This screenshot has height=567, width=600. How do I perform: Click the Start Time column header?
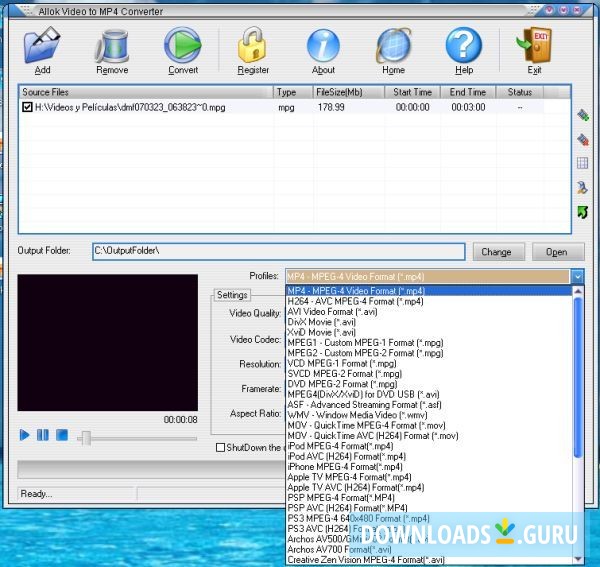click(x=412, y=92)
